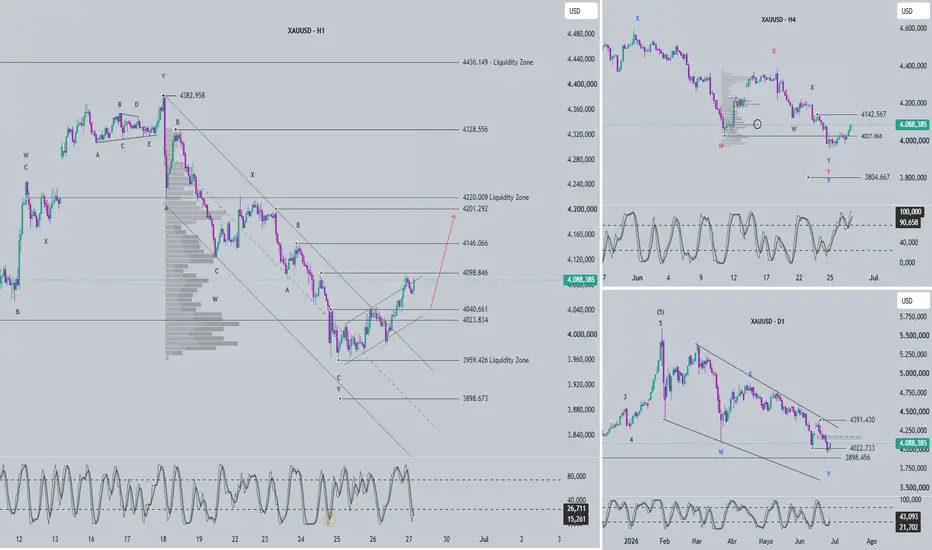Open the USD currency selector on D1 chart

[912, 301]
